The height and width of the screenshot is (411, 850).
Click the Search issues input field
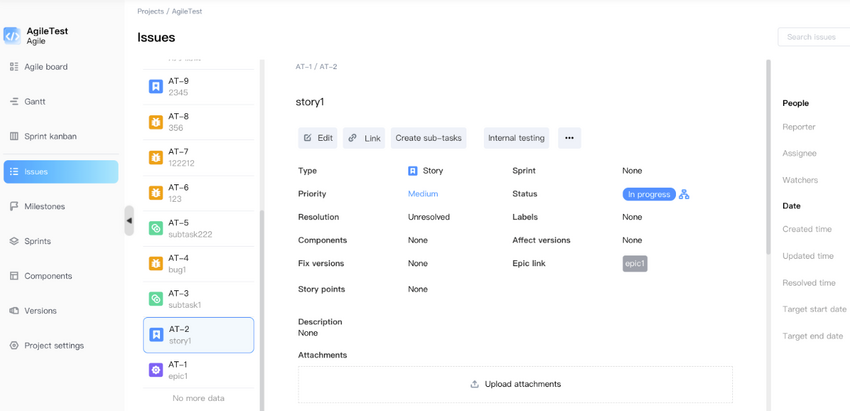click(812, 37)
